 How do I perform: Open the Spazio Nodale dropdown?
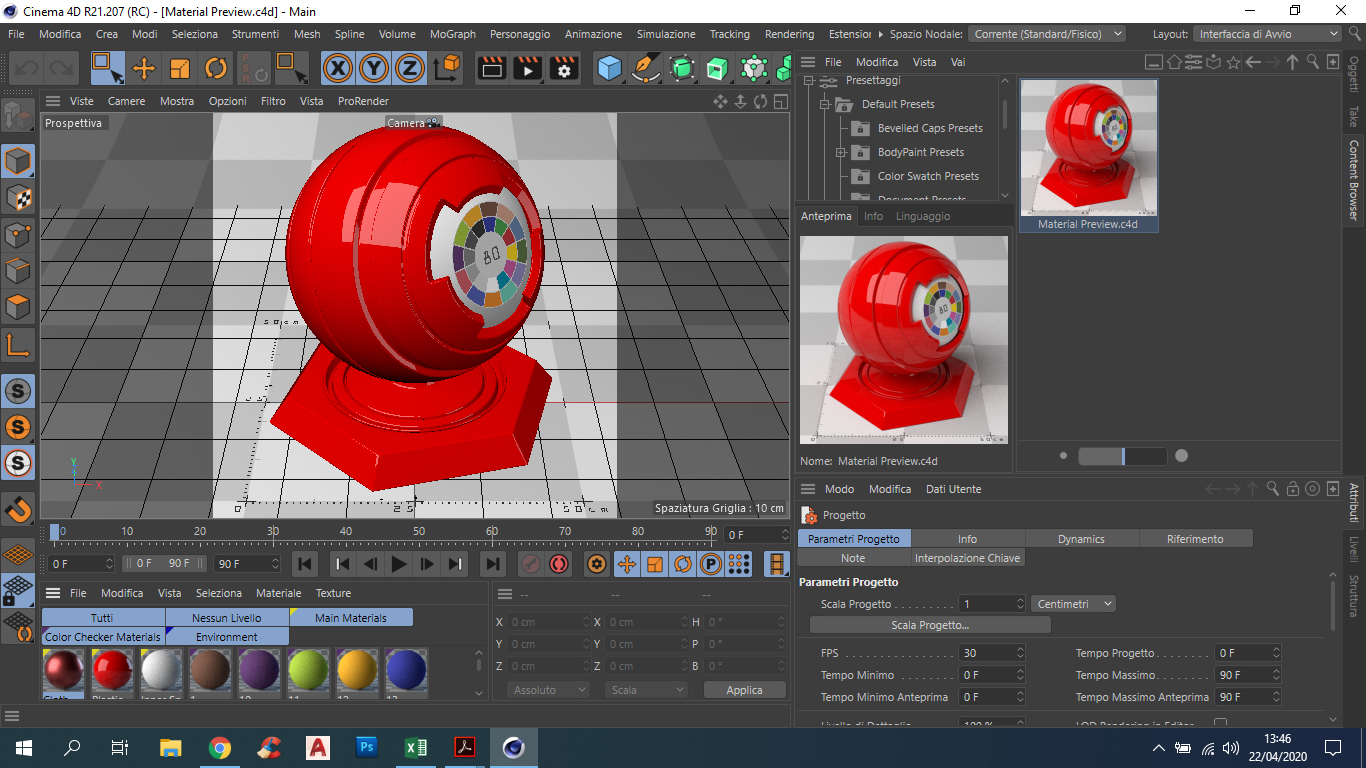(x=1048, y=34)
